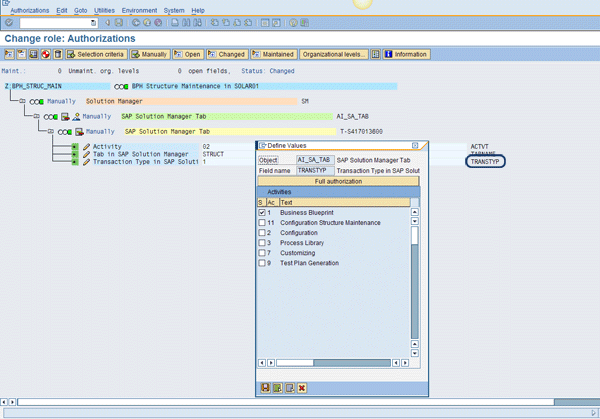This screenshot has height=419, width=600.
Task: Enable the Test Plan Generation checkbox
Action: pos(262,262)
